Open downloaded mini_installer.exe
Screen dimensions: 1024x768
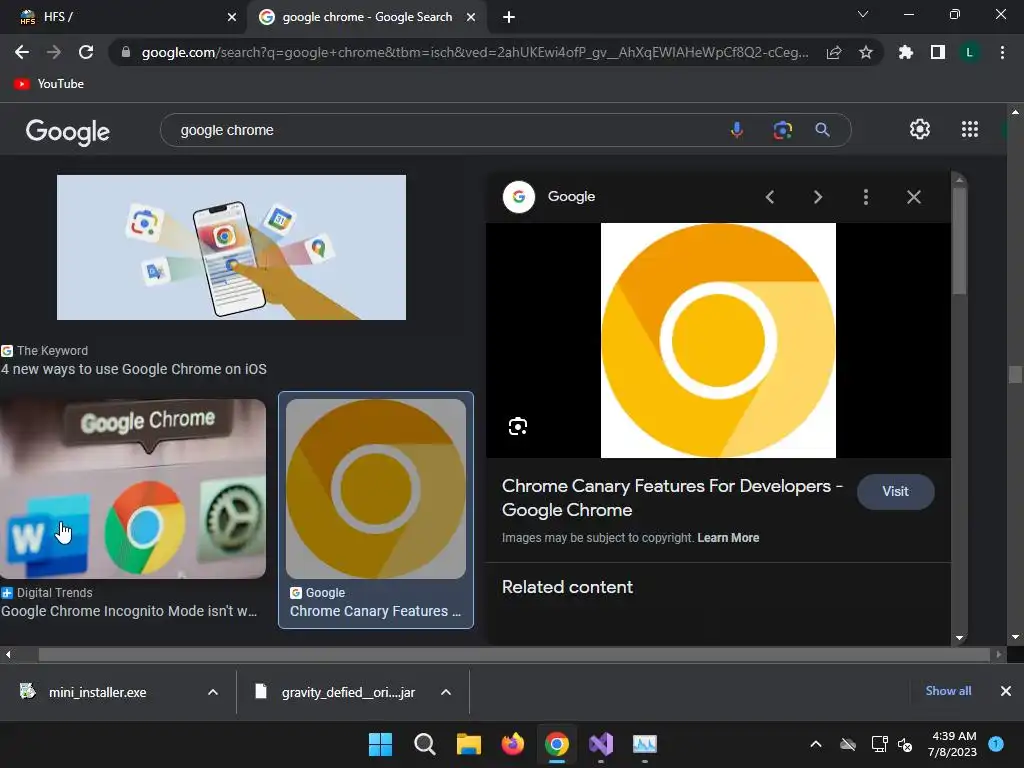[98, 692]
